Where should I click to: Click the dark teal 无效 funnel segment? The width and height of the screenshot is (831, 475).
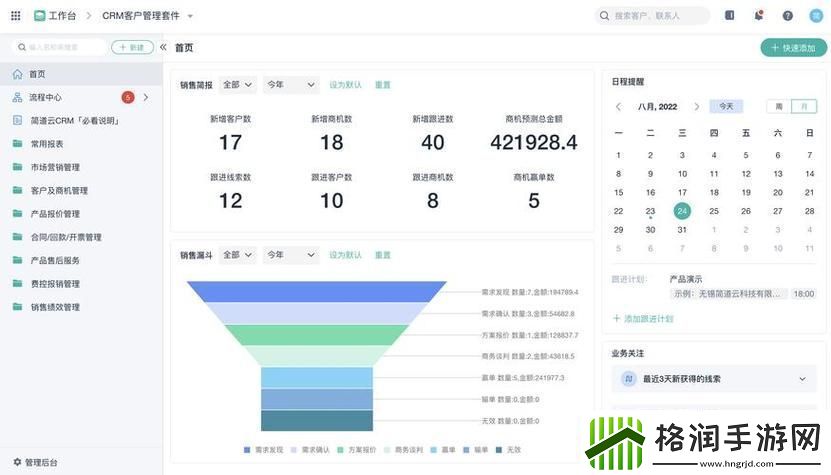click(x=317, y=420)
